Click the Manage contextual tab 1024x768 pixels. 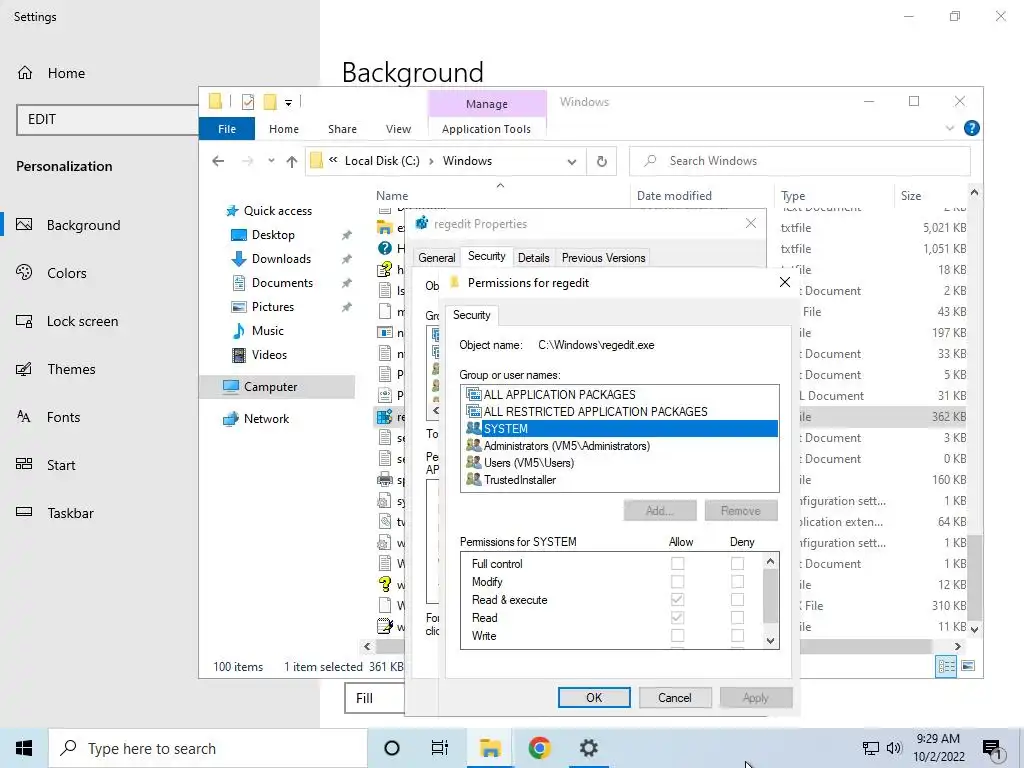point(487,104)
